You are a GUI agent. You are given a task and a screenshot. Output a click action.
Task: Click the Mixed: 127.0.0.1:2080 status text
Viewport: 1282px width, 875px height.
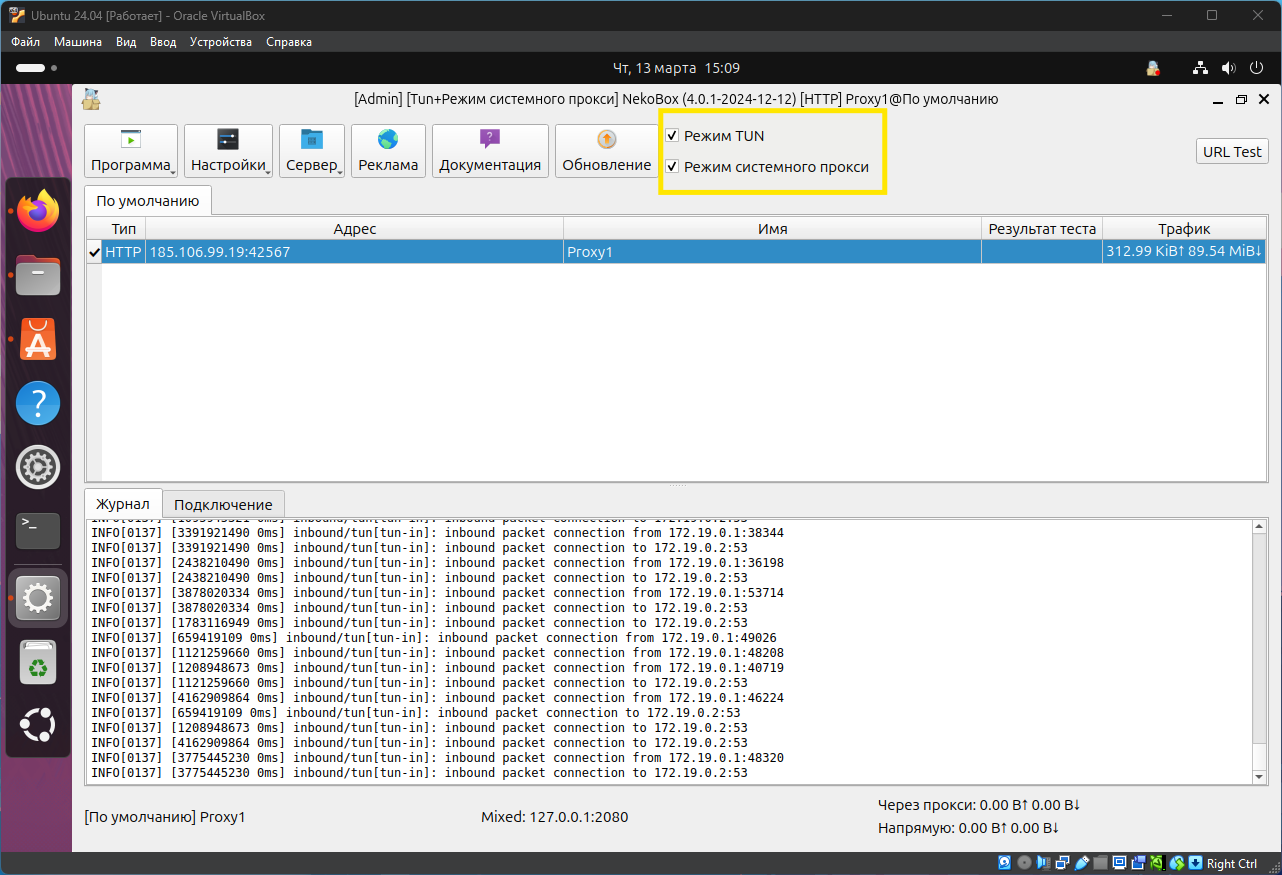point(555,817)
